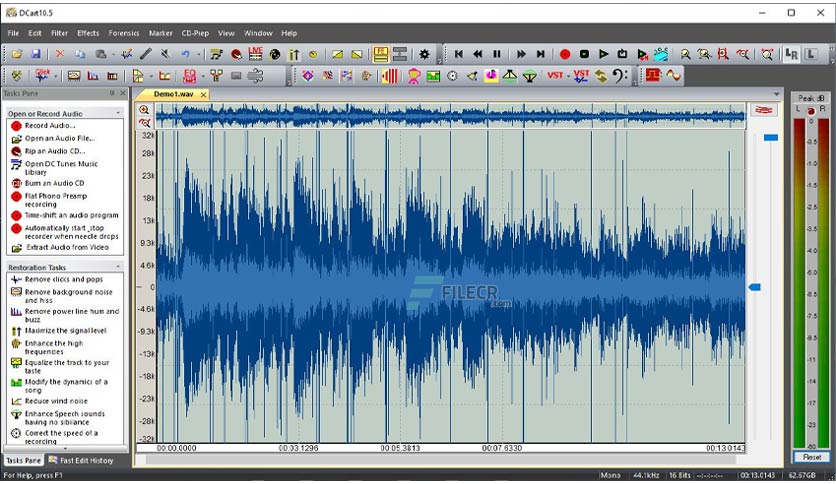Click Open an Audio File... task
The width and height of the screenshot is (836, 484).
60,138
